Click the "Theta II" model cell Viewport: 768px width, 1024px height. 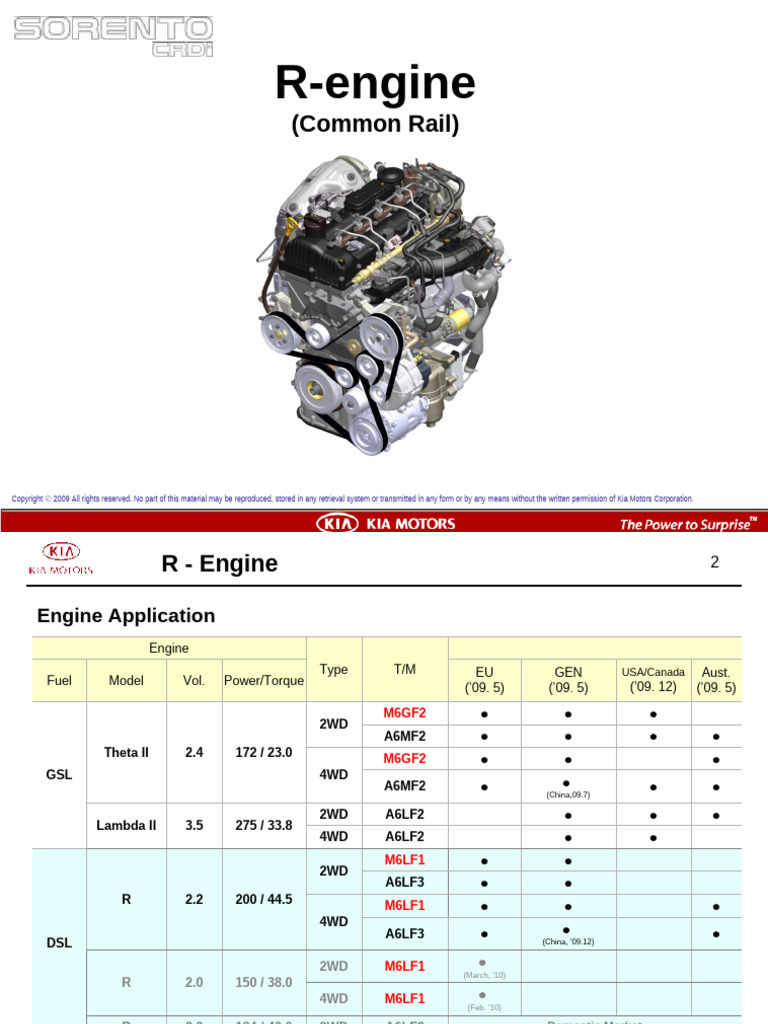pyautogui.click(x=126, y=752)
